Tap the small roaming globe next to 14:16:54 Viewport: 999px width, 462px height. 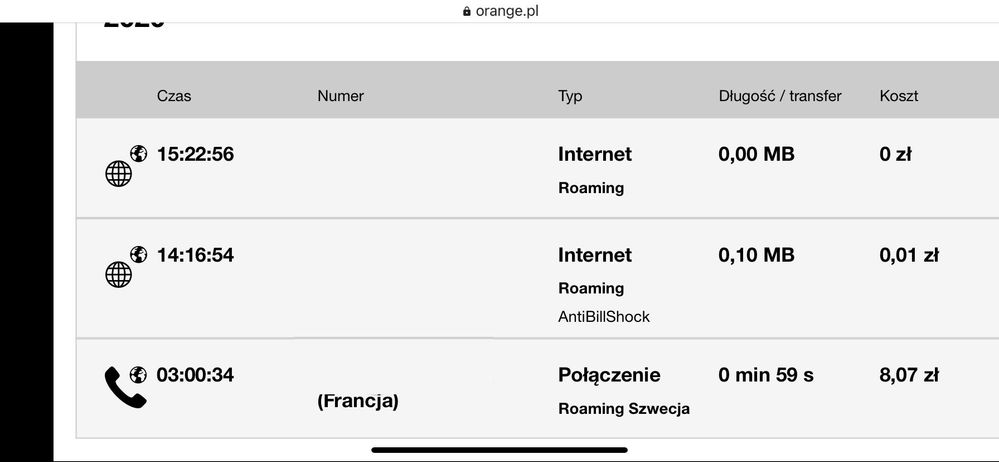[x=139, y=255]
